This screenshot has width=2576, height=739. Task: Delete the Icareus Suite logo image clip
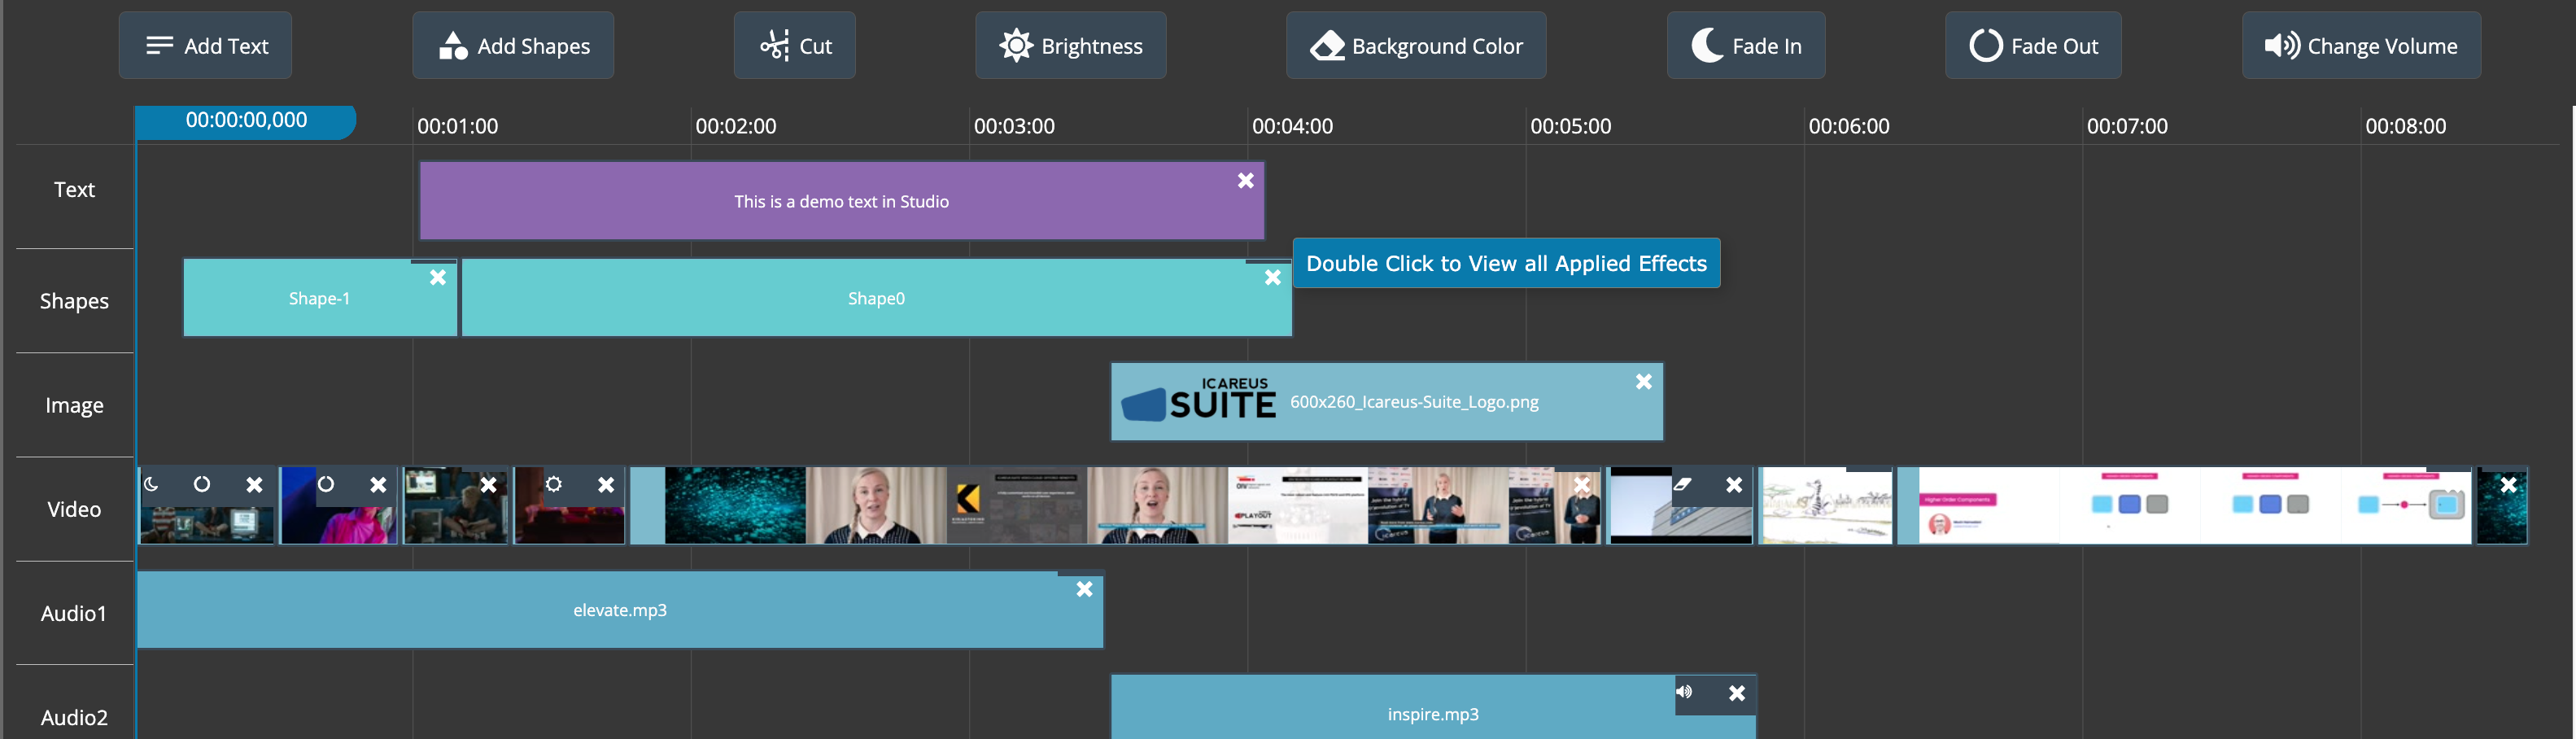pos(1643,381)
